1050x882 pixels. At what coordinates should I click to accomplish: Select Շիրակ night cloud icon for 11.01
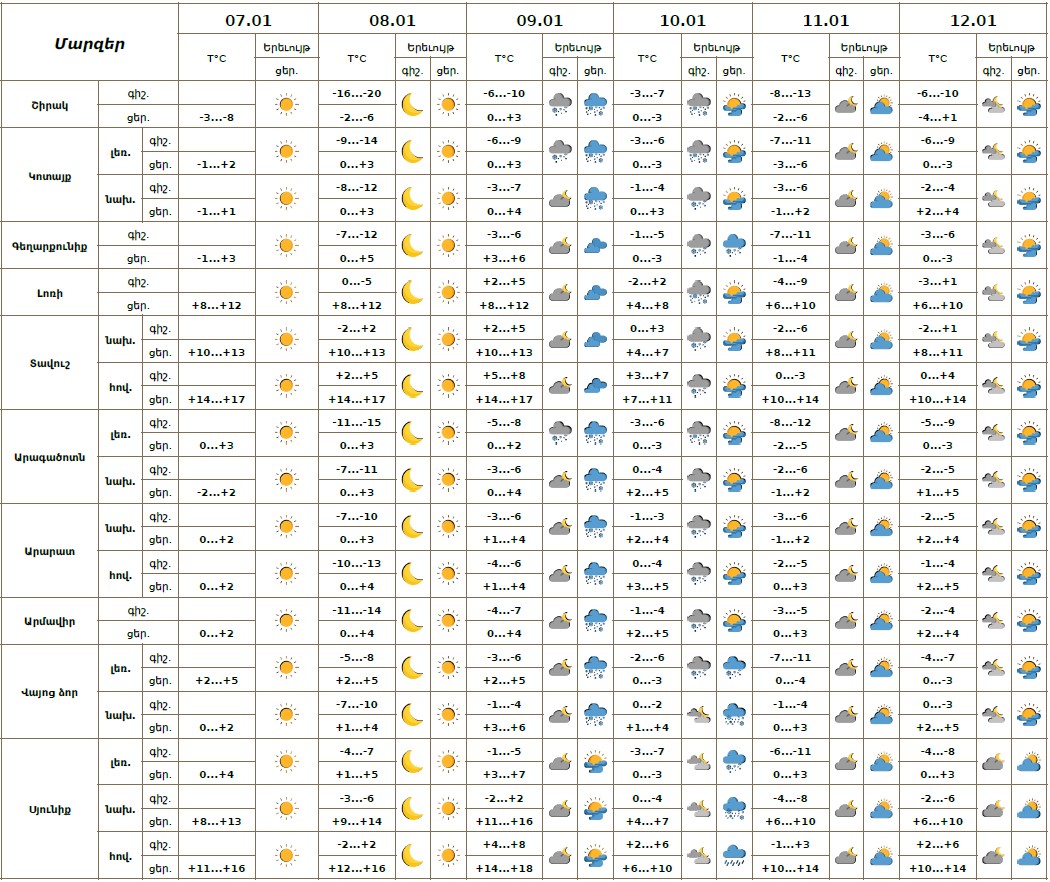(x=845, y=104)
